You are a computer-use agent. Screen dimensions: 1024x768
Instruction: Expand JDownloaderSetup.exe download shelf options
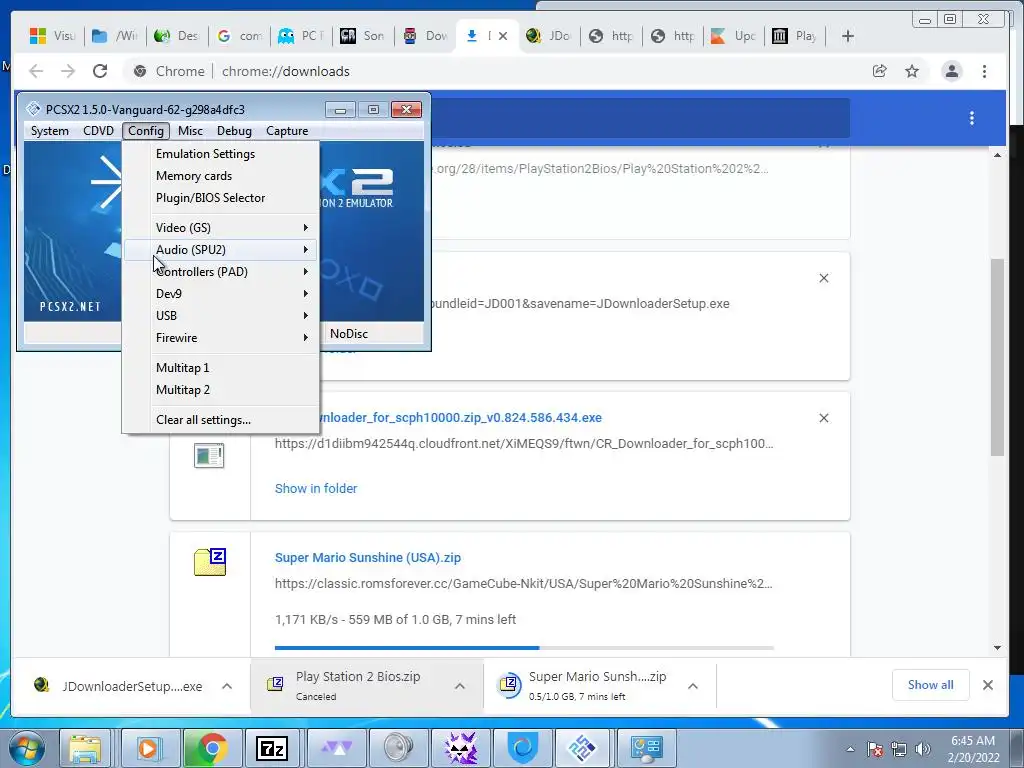point(227,686)
